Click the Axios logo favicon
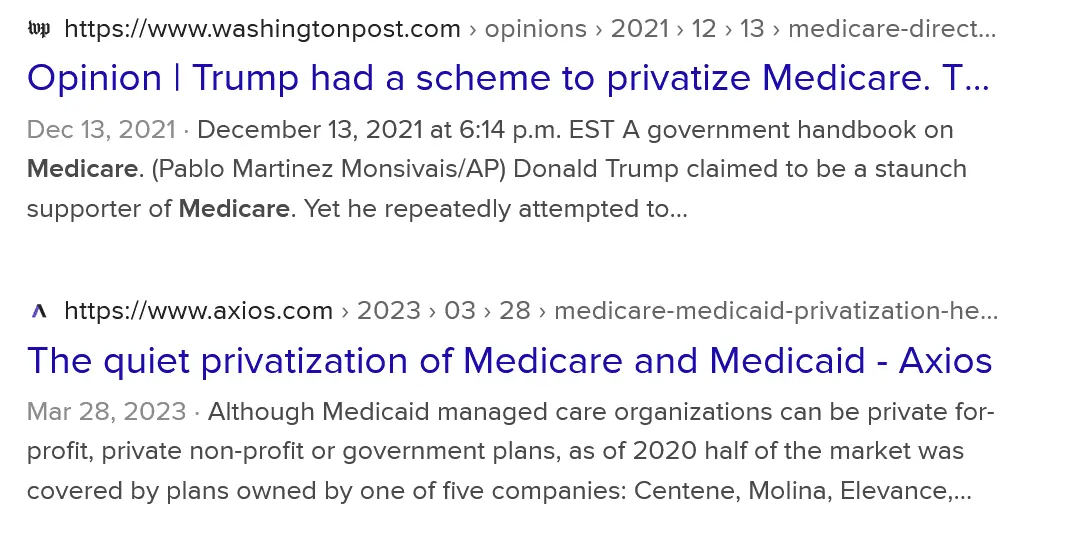The image size is (1083, 550). tap(39, 311)
